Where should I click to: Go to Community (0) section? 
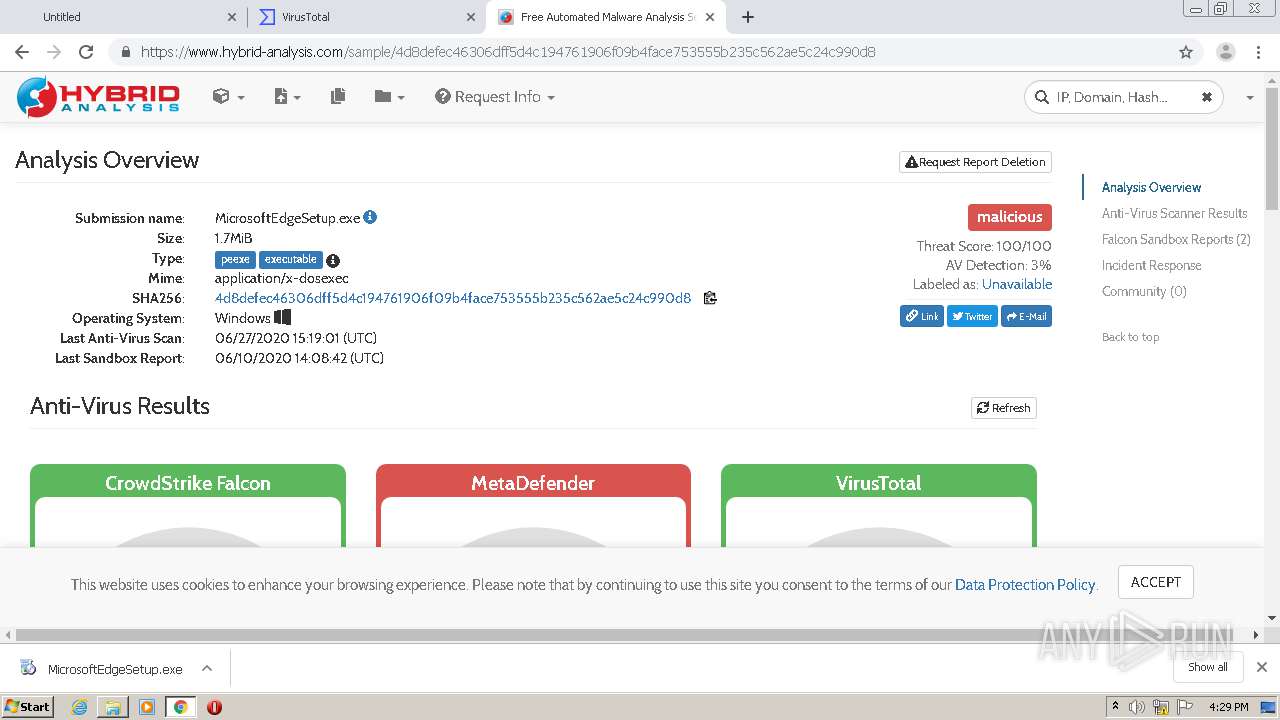(1144, 291)
